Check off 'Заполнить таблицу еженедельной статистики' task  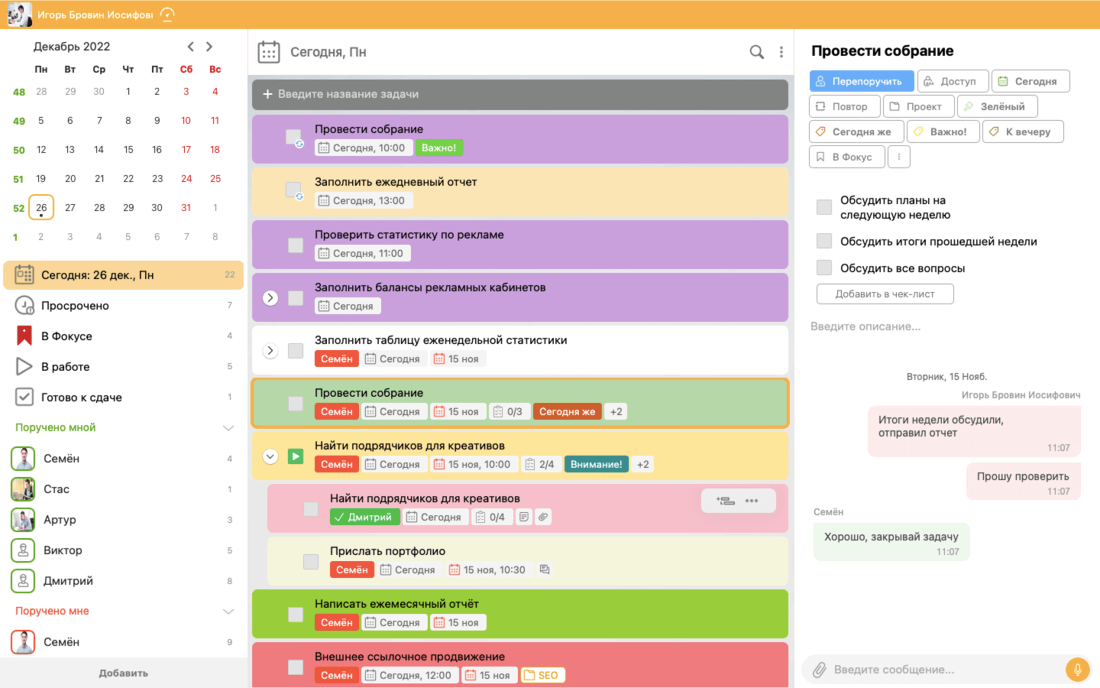pyautogui.click(x=295, y=351)
